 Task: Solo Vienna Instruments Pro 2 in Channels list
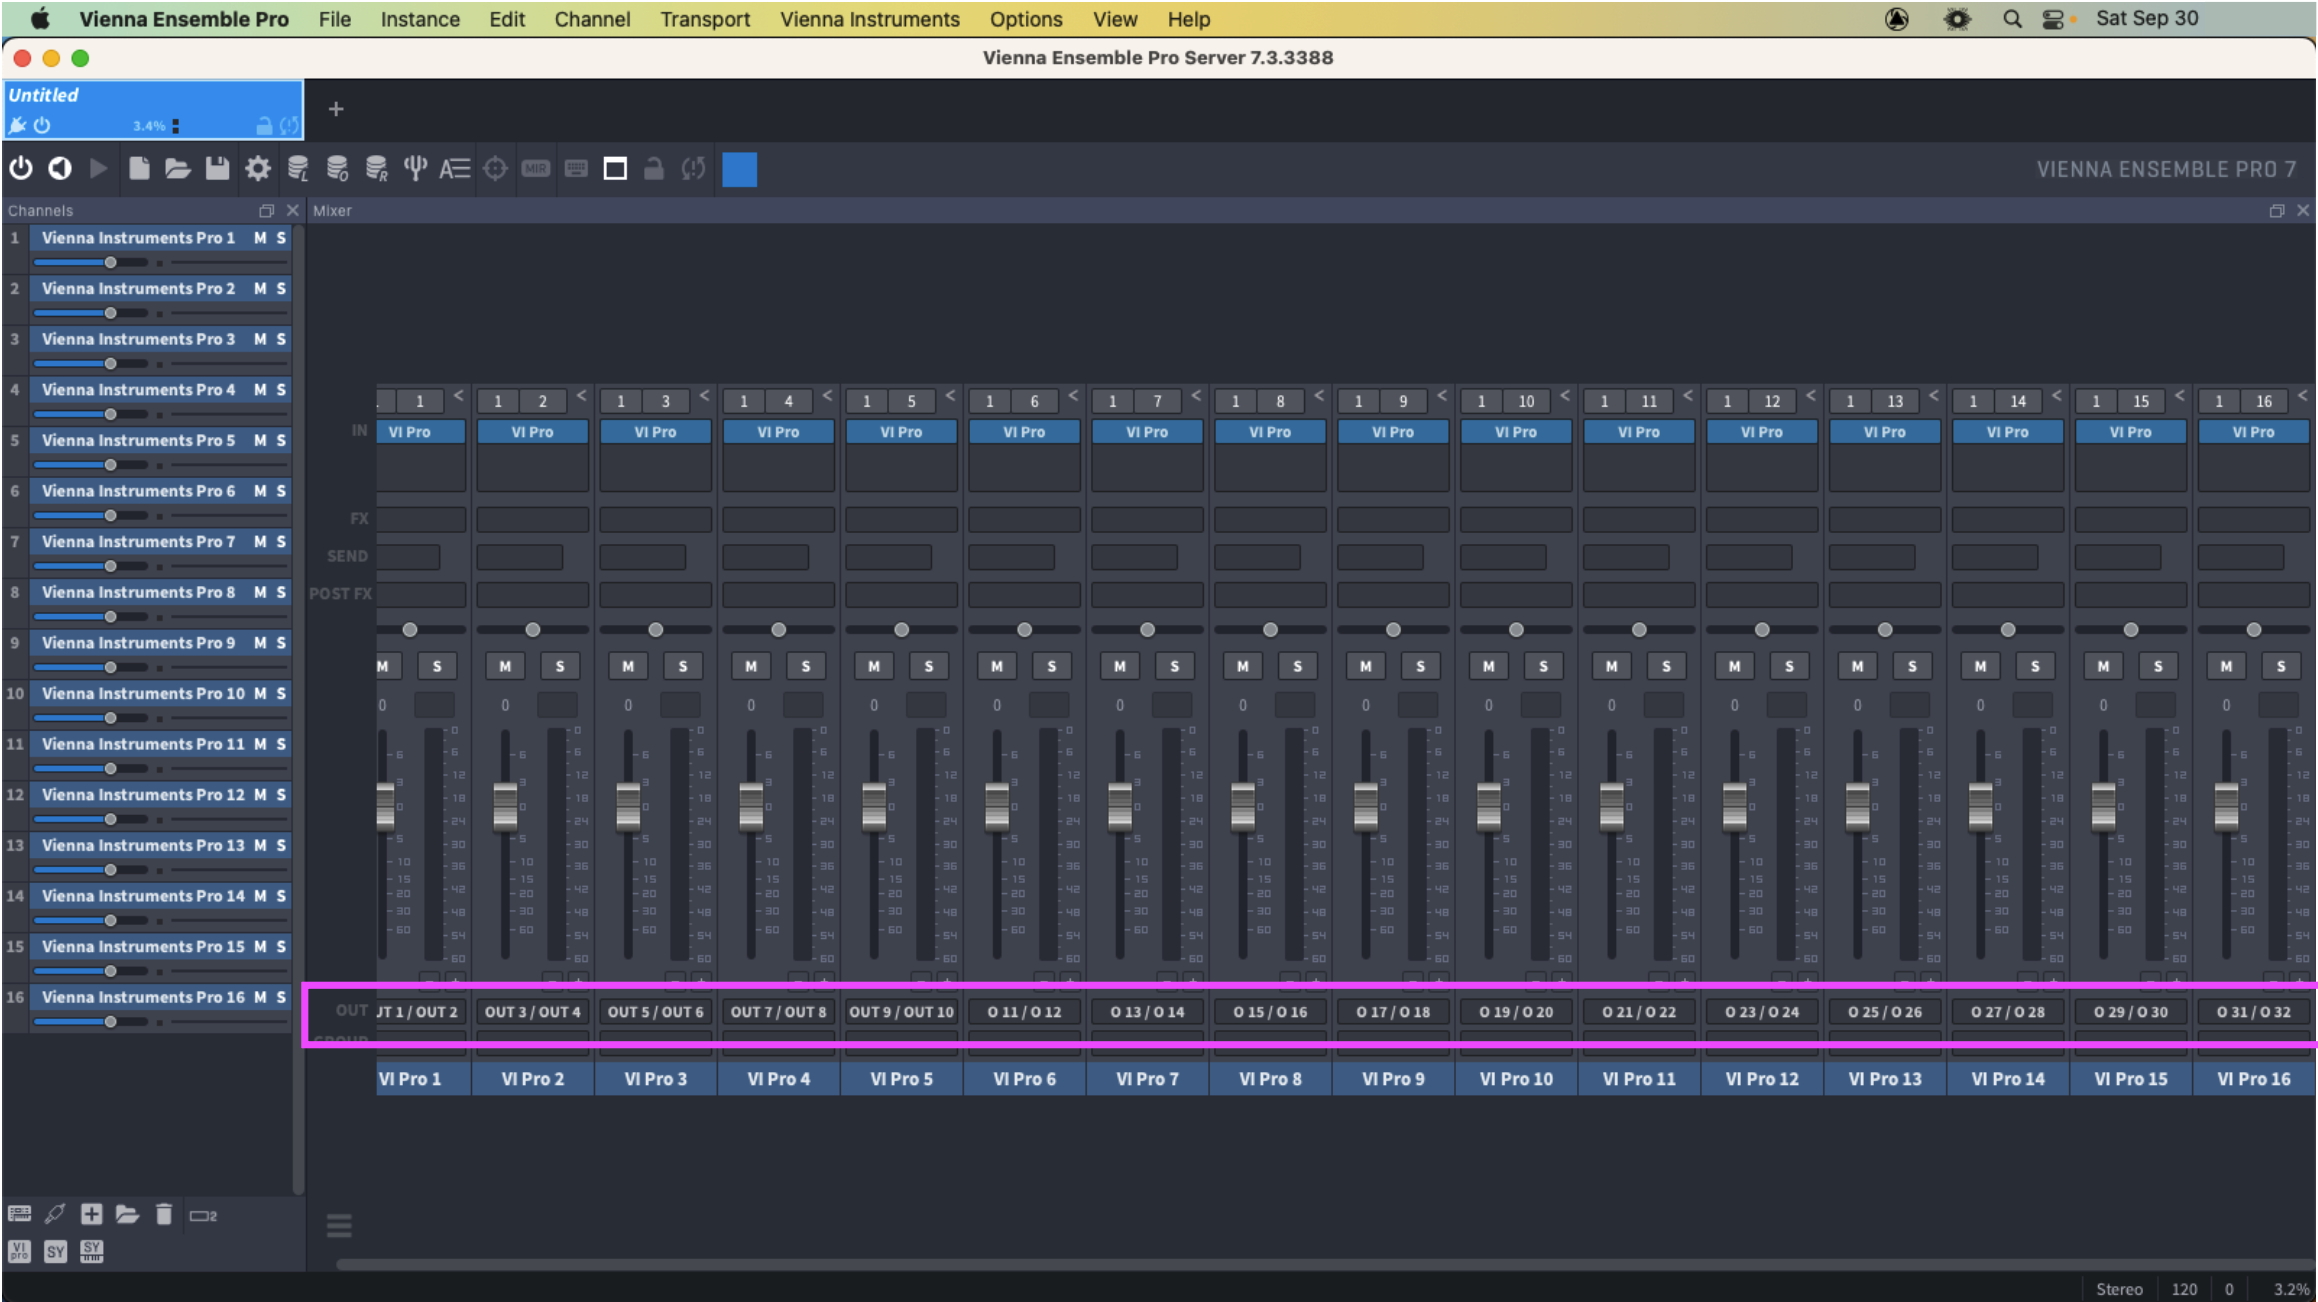pos(281,288)
